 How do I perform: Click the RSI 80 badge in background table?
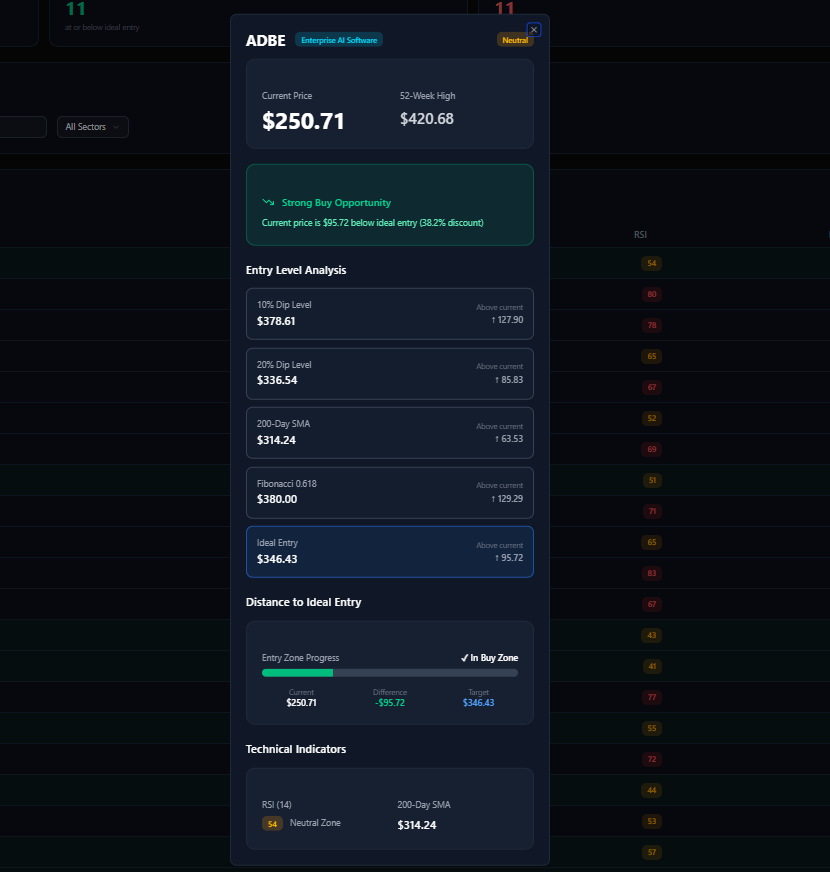[x=651, y=294]
